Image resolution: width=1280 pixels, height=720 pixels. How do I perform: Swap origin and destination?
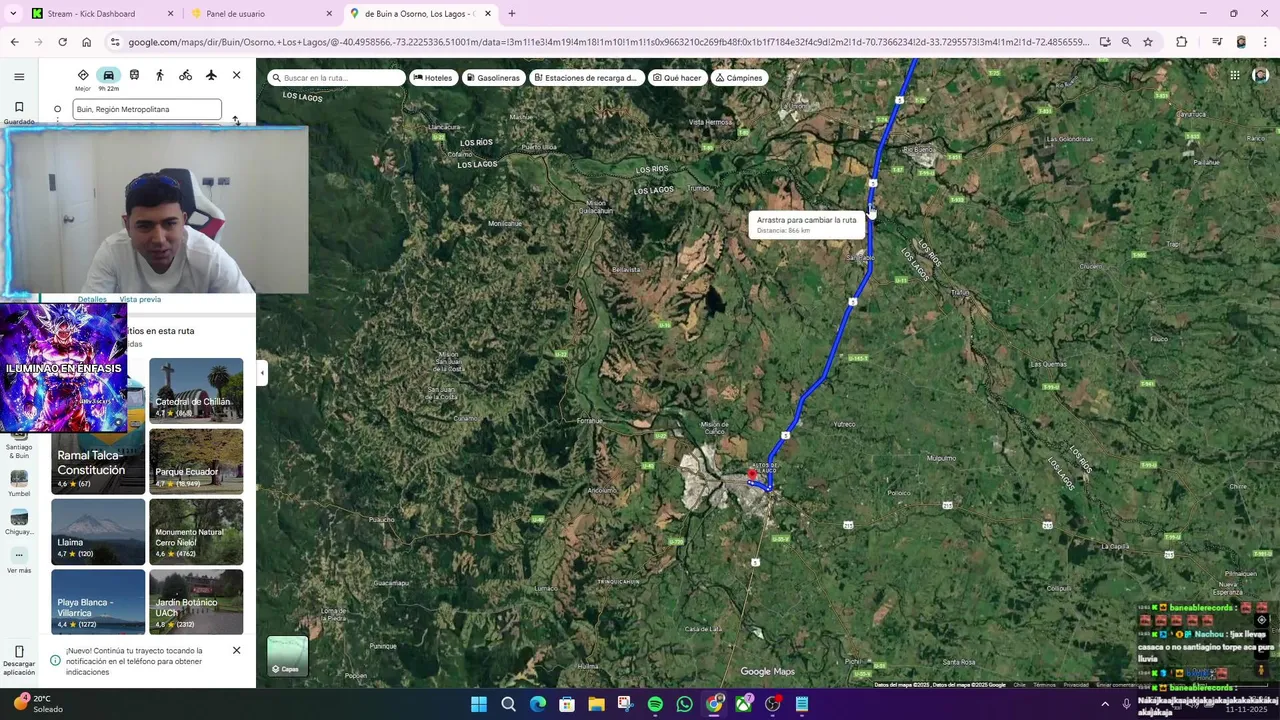click(x=236, y=120)
